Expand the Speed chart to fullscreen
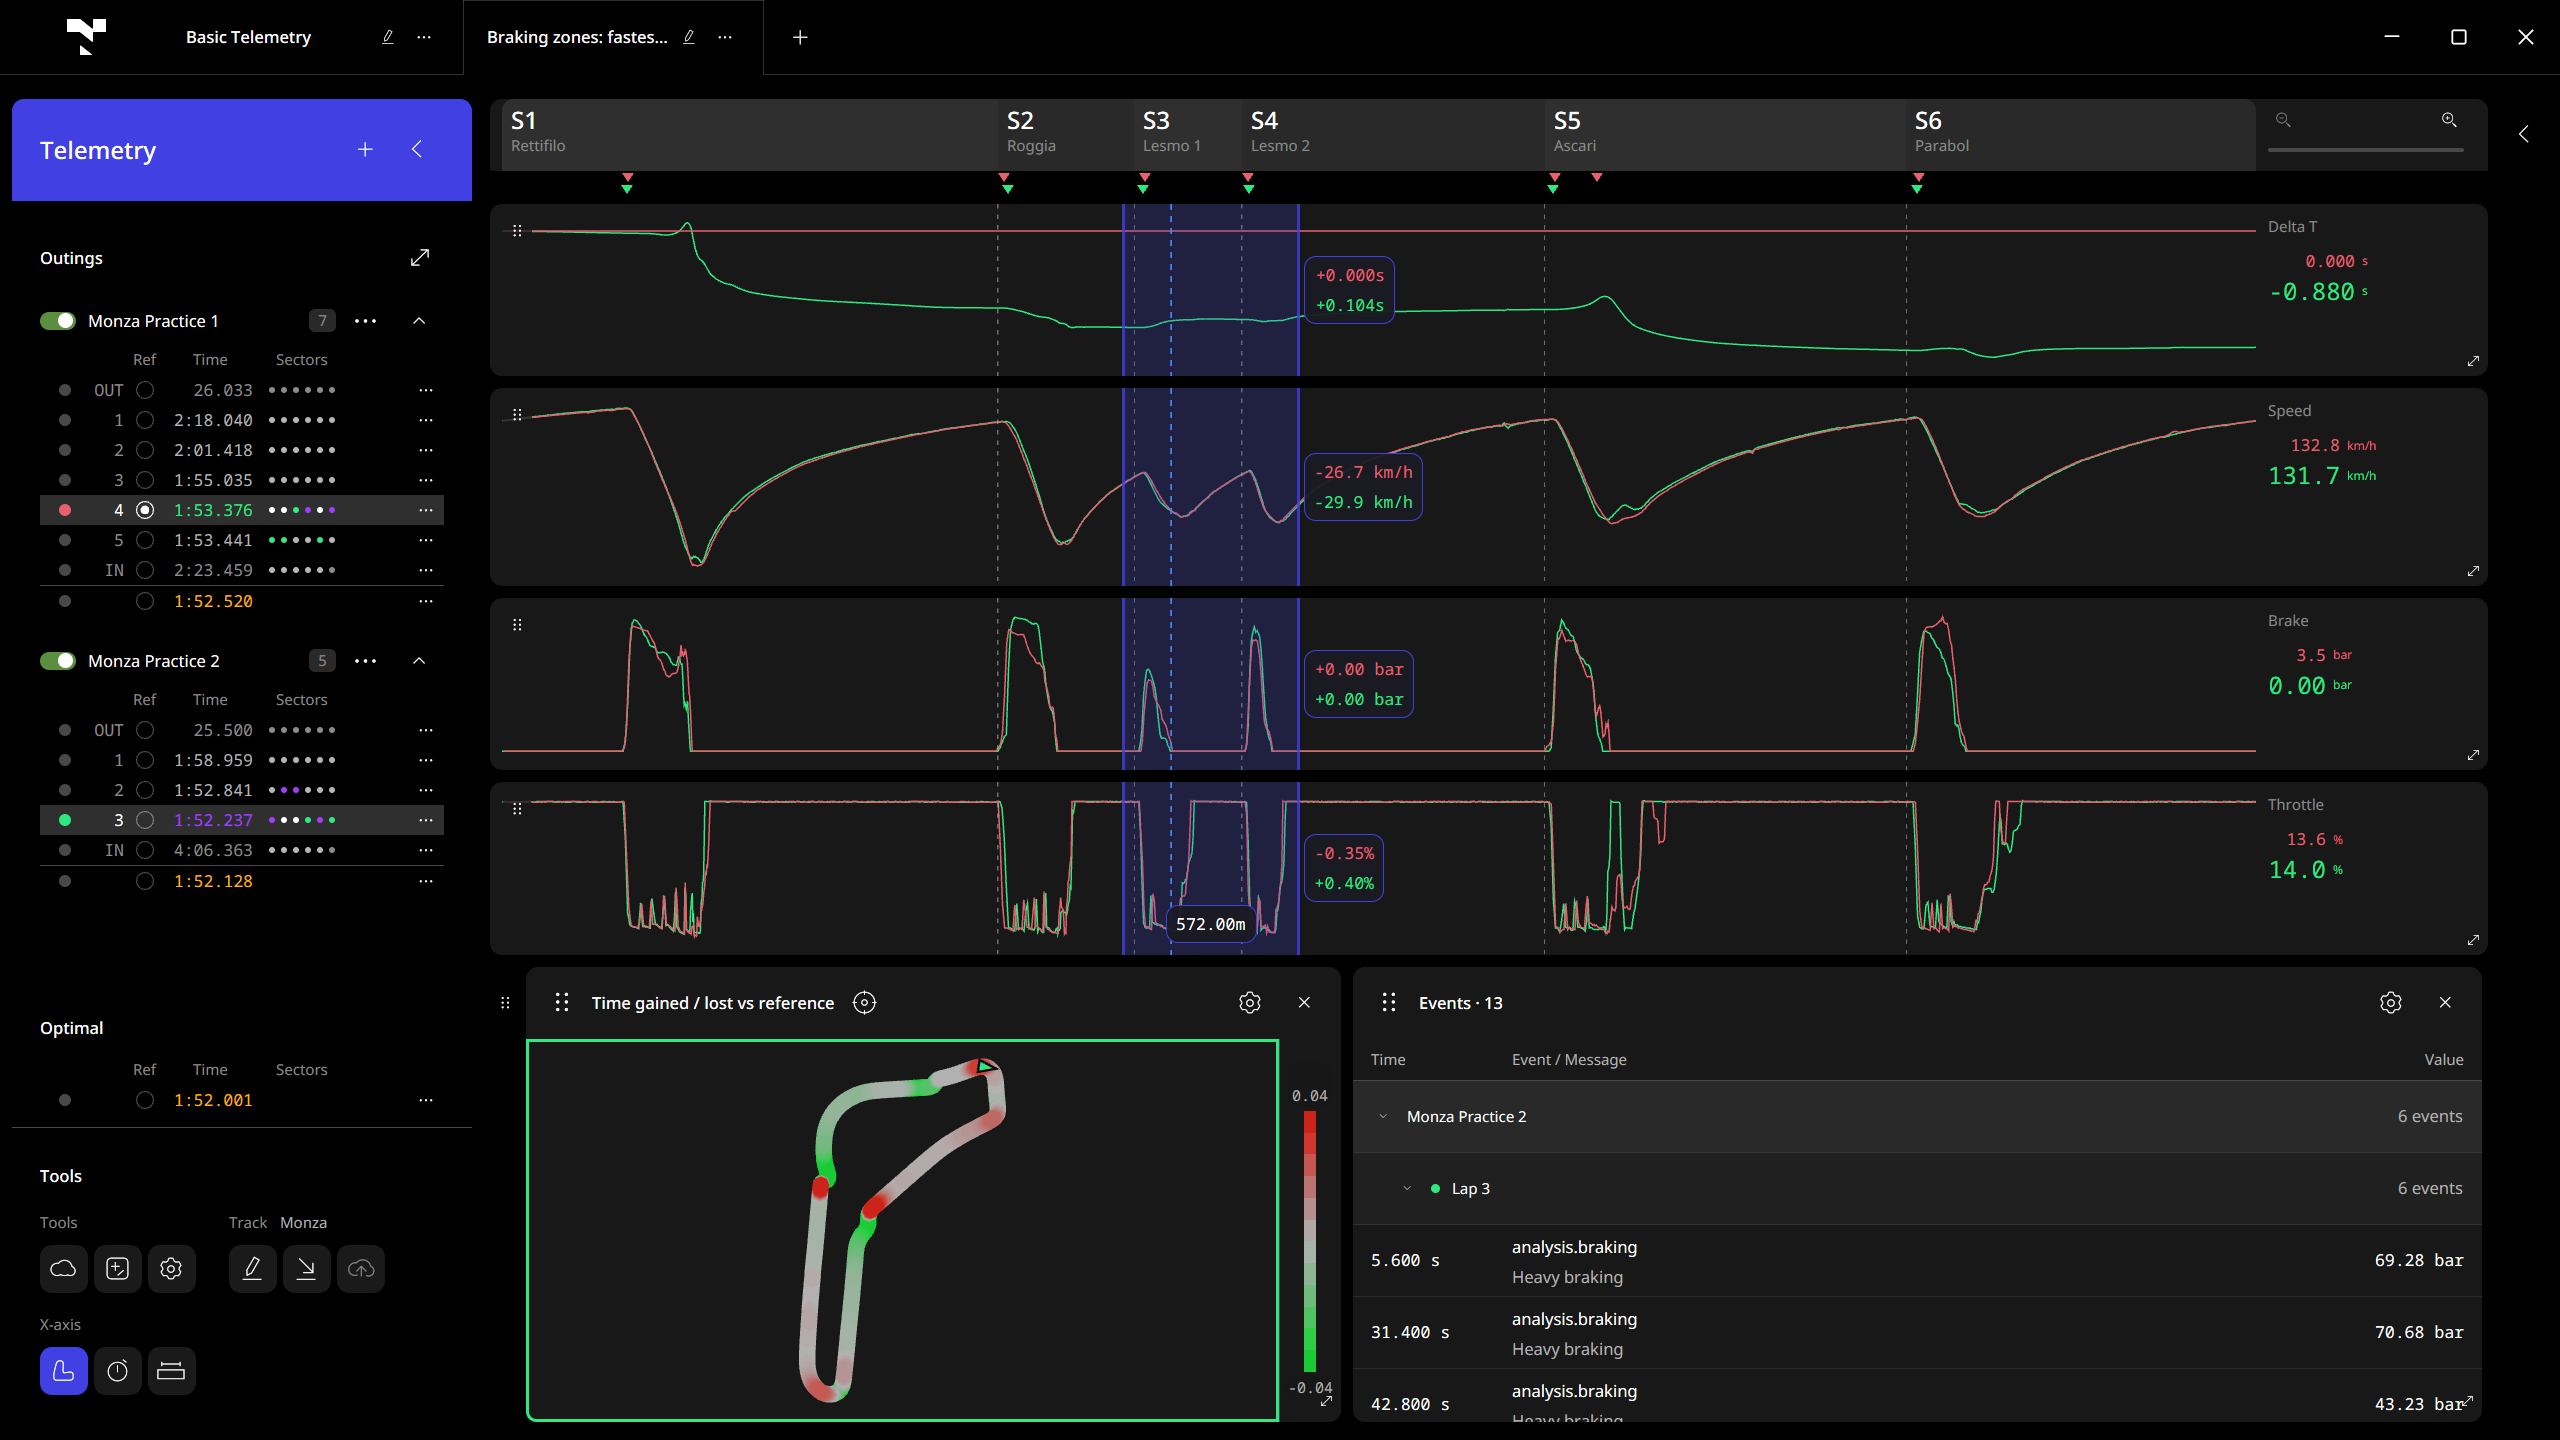Screen dimensions: 2560x1440 (2473, 571)
